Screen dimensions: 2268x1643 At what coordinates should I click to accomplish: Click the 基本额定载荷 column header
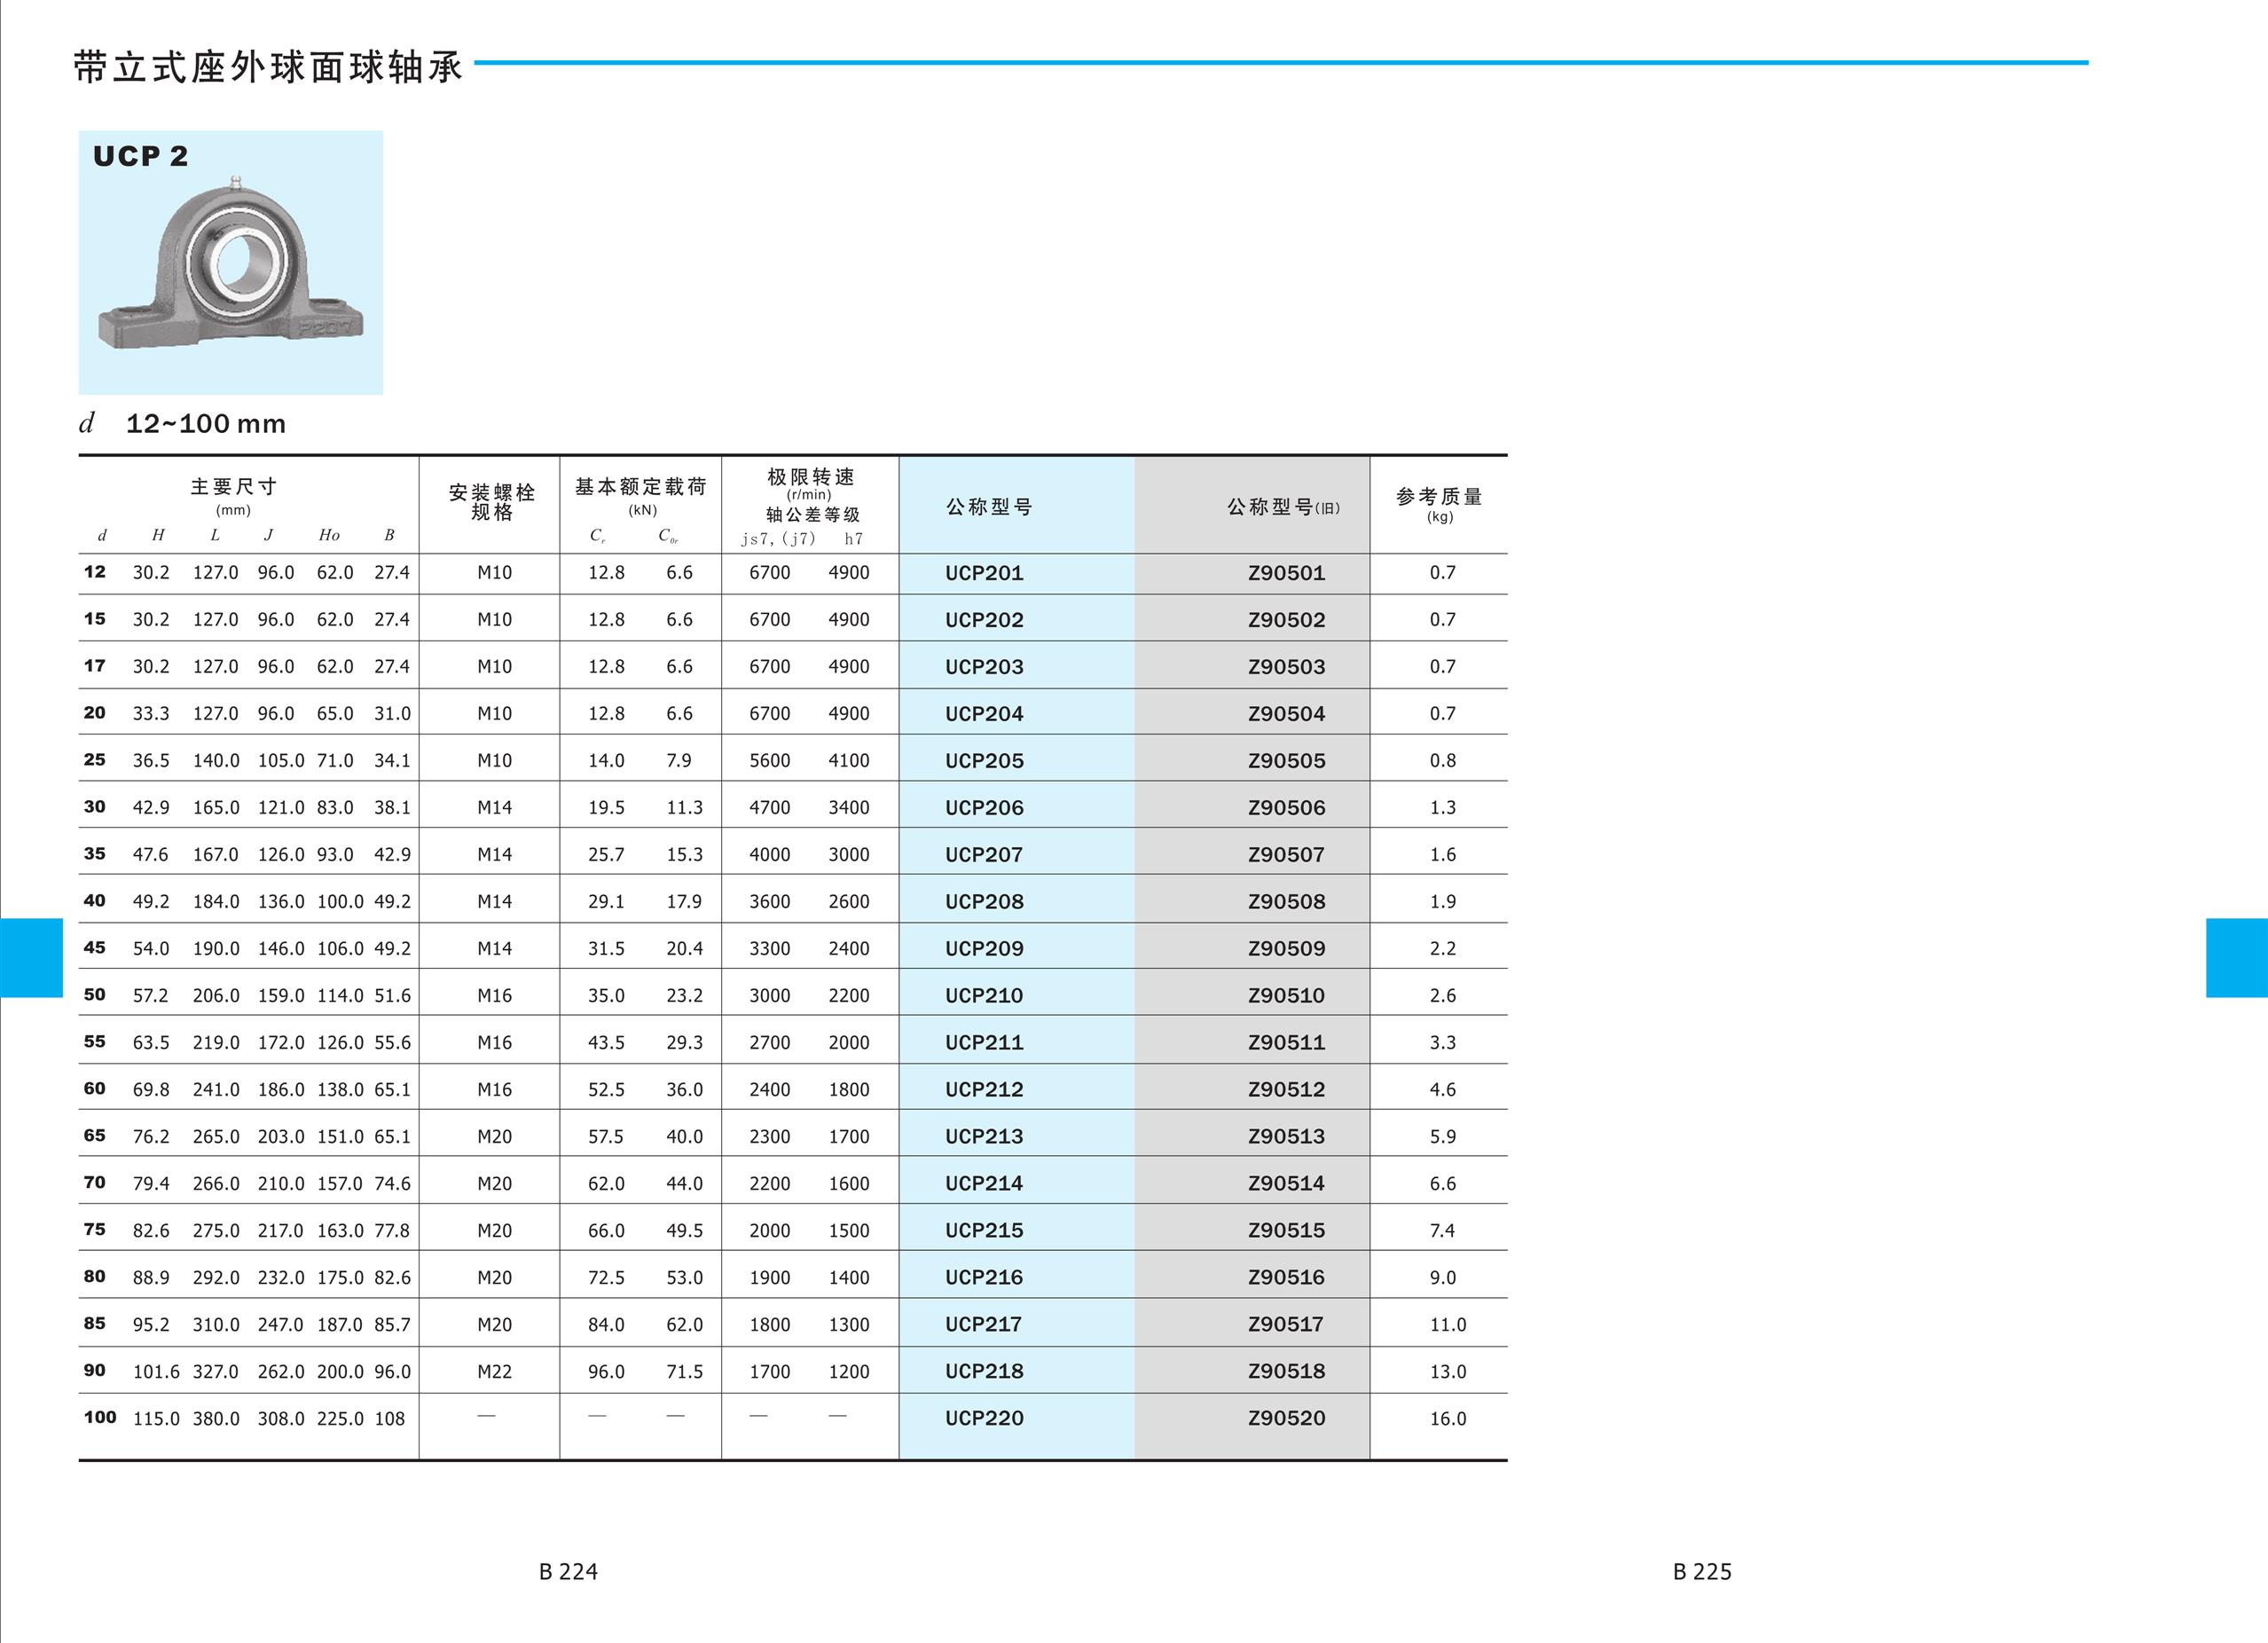(x=640, y=487)
